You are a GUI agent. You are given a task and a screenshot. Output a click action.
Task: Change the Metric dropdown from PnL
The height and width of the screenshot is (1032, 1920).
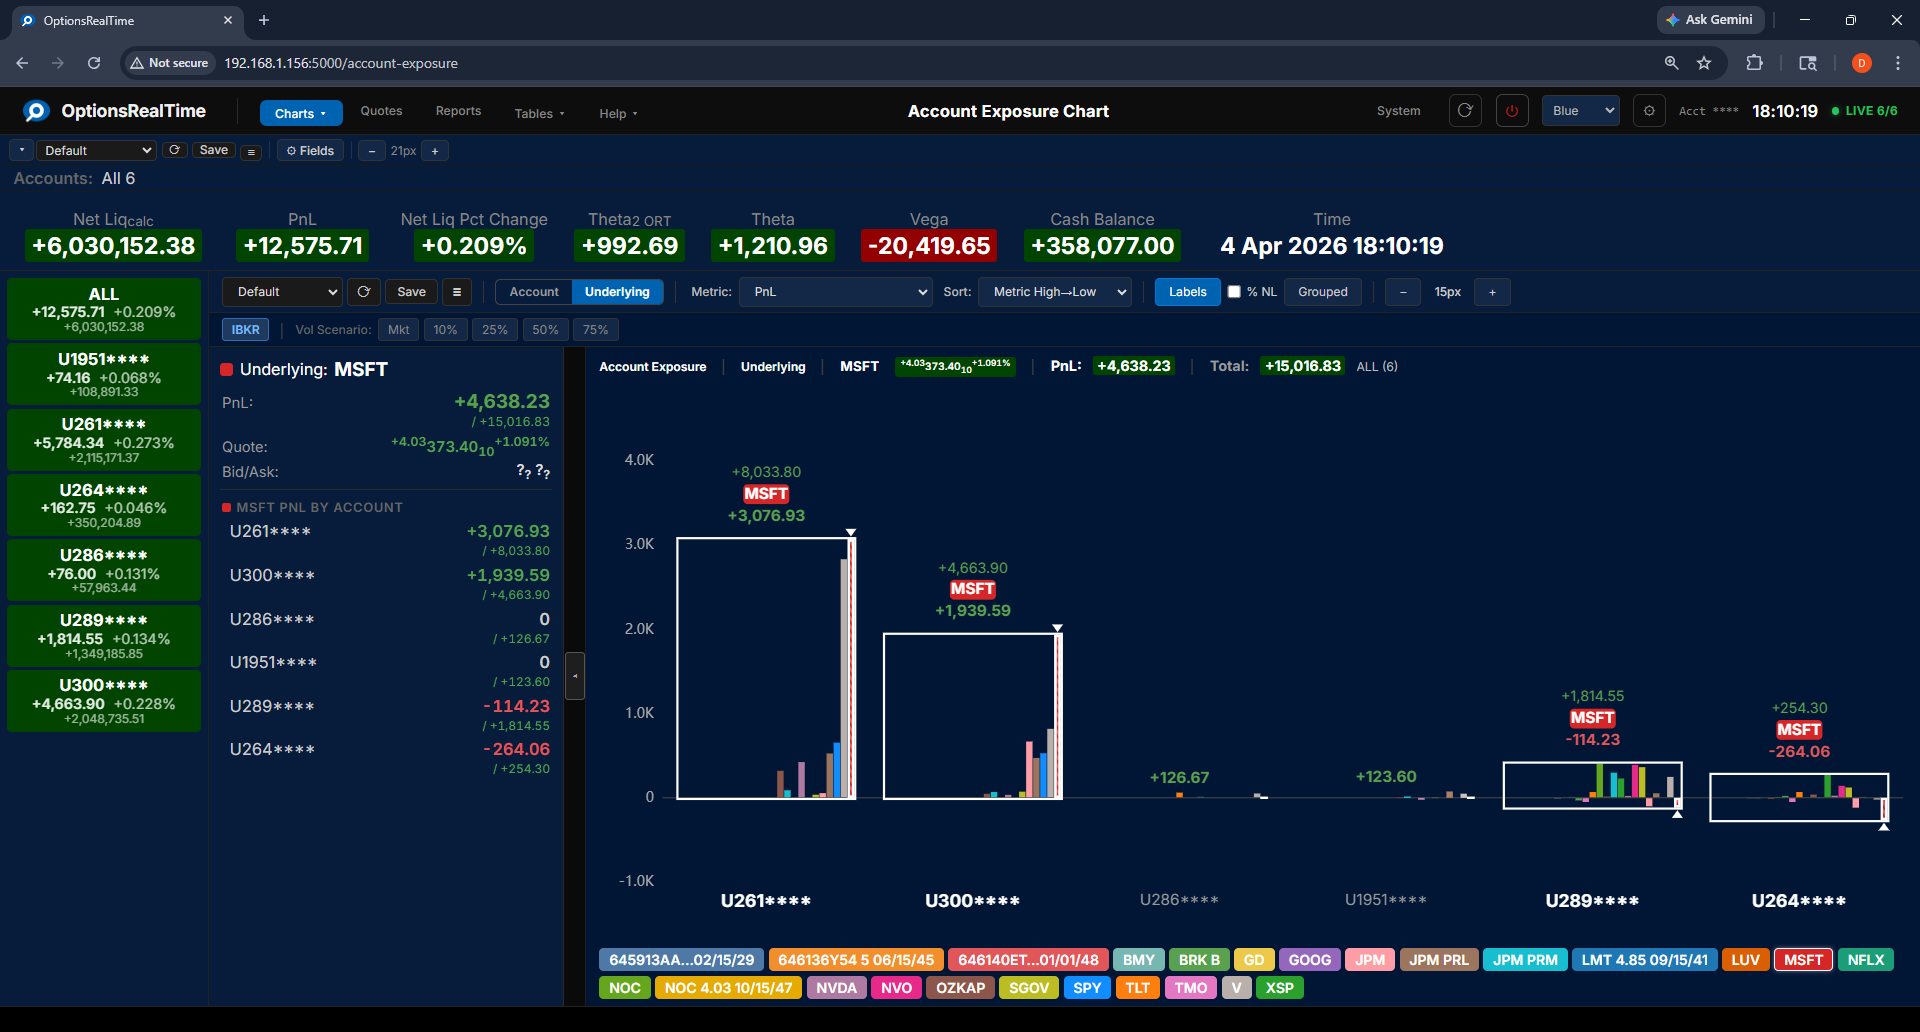(x=835, y=291)
